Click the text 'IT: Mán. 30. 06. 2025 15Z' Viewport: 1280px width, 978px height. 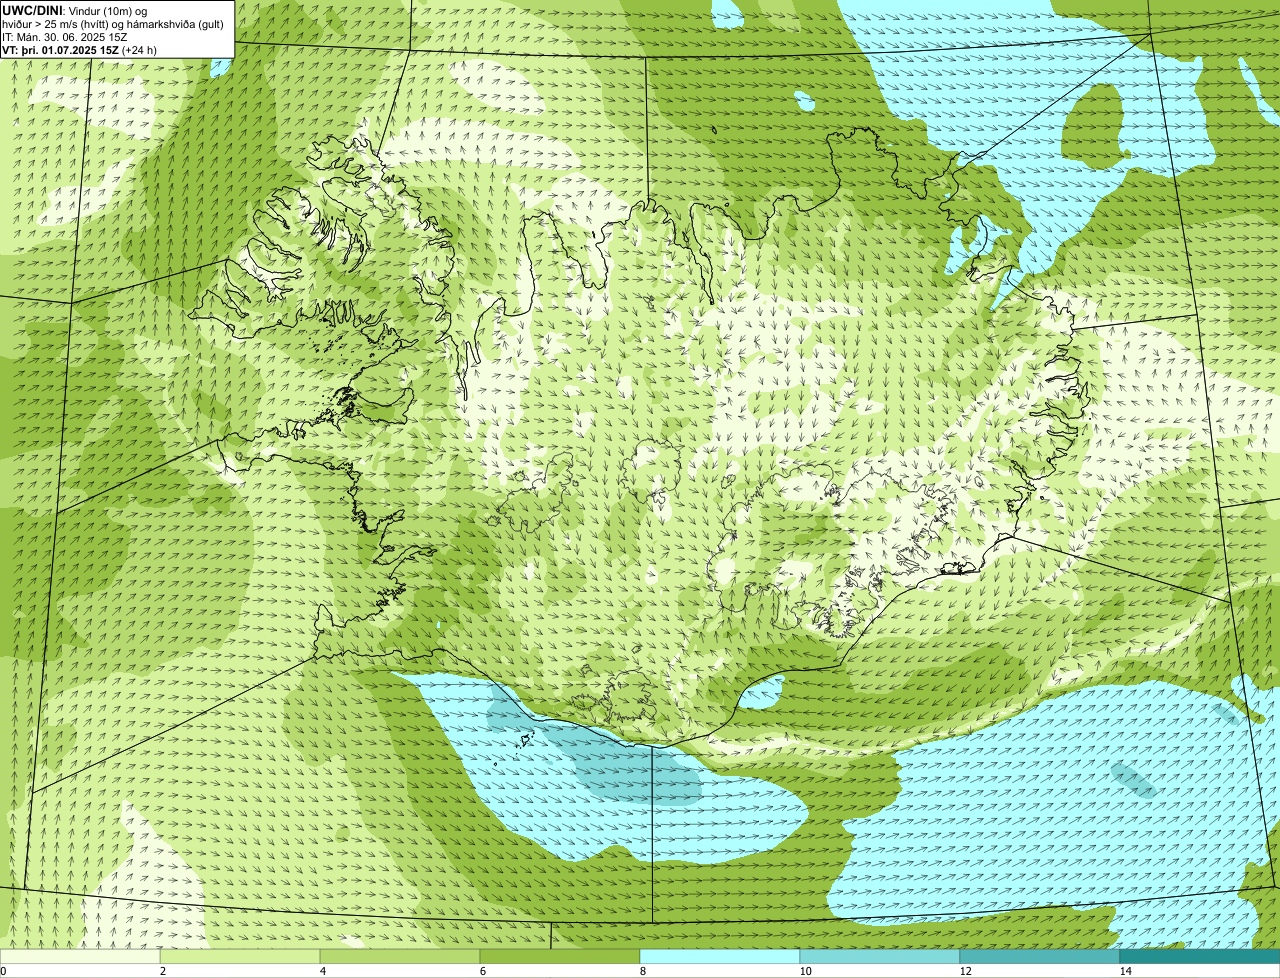pos(65,36)
